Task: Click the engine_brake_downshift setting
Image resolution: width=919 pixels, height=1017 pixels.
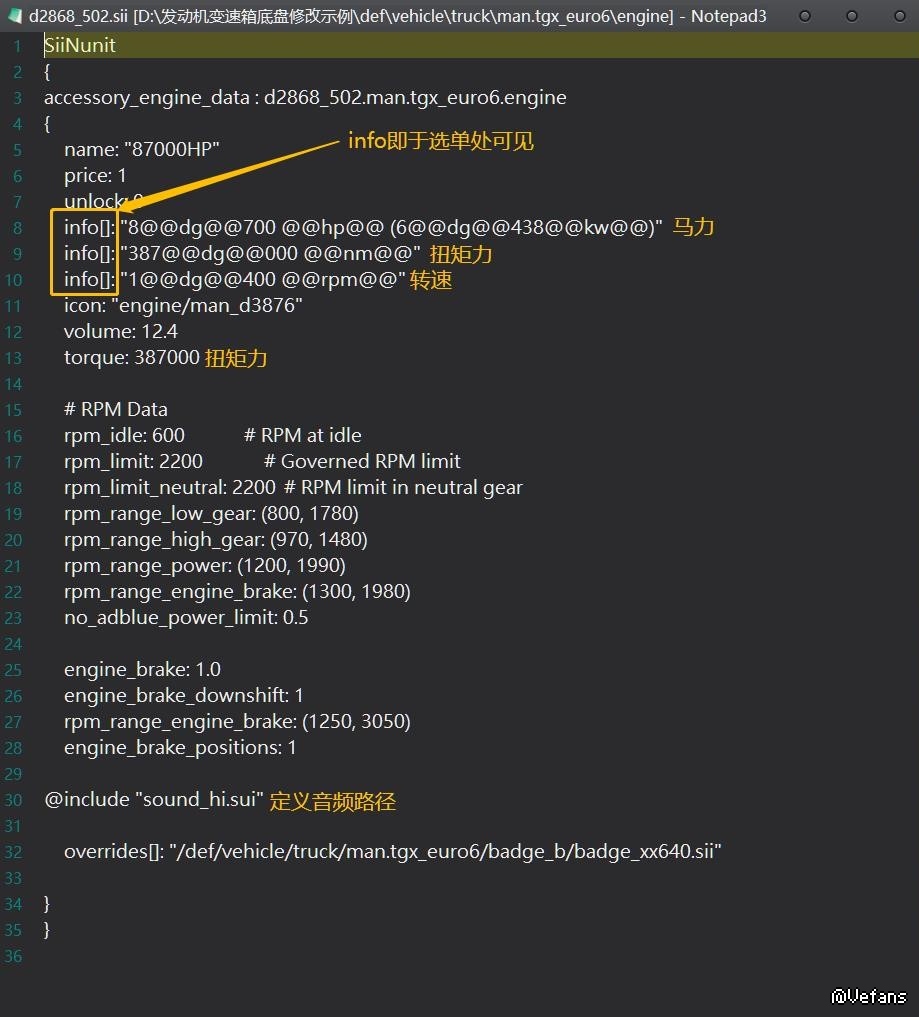Action: click(183, 696)
